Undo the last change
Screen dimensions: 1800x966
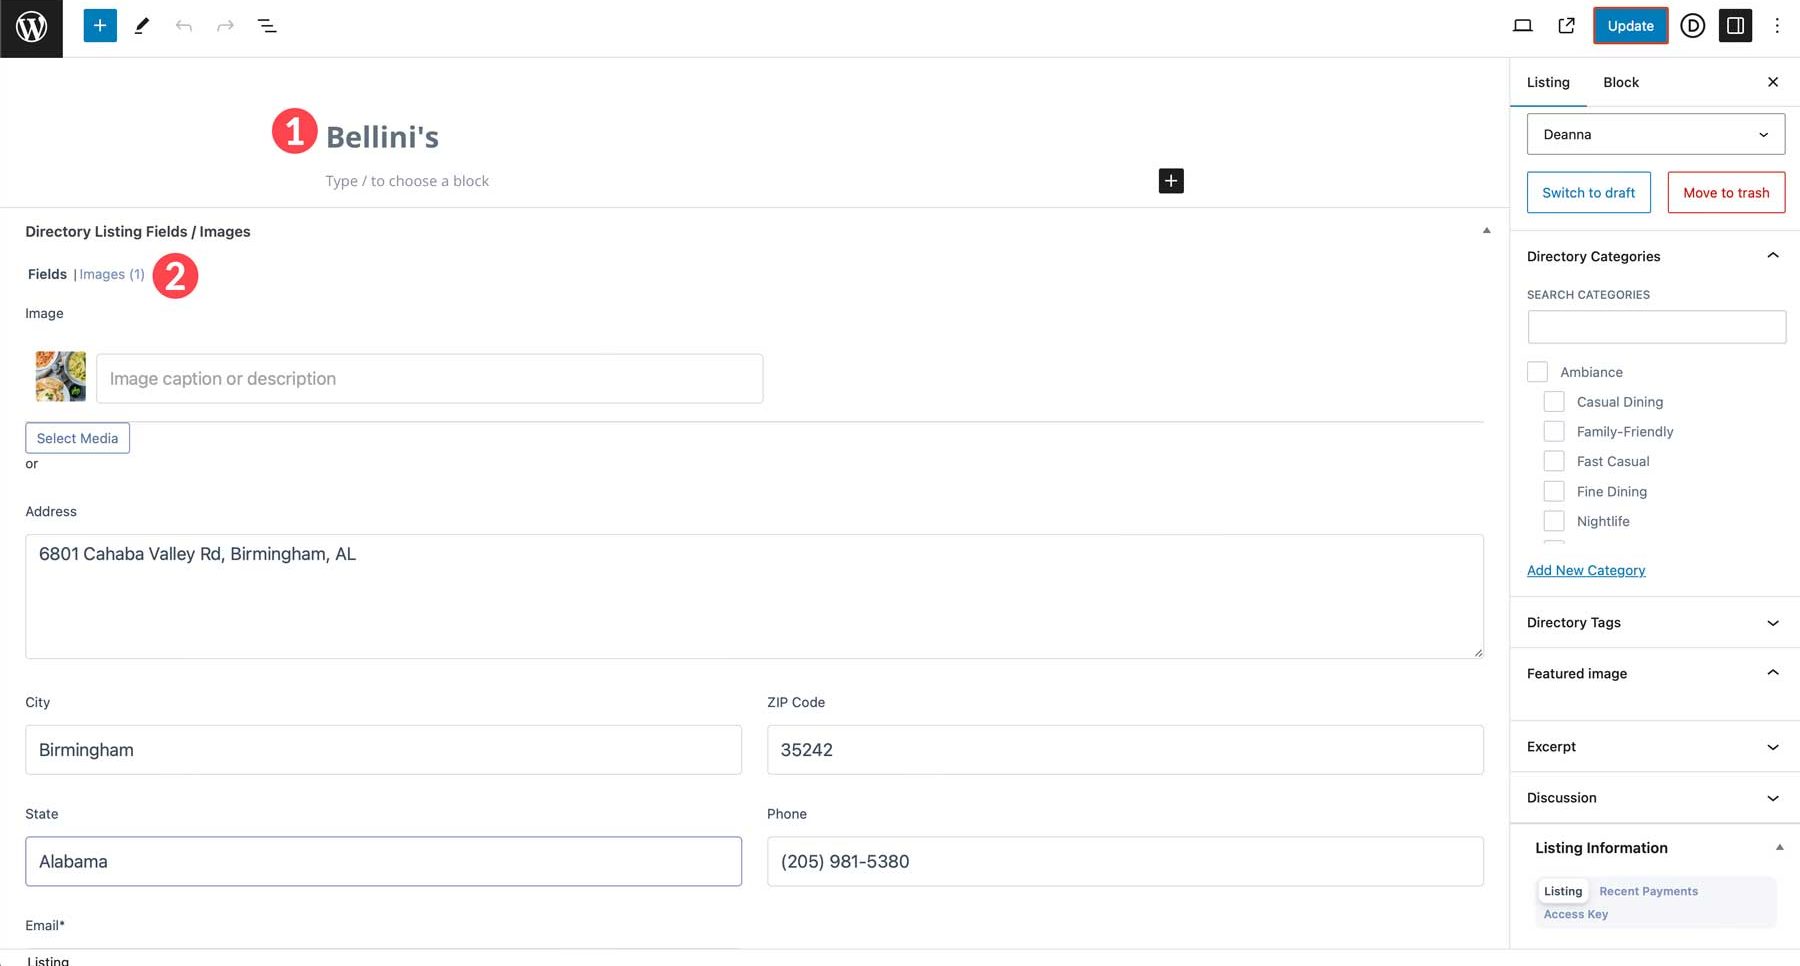184,25
